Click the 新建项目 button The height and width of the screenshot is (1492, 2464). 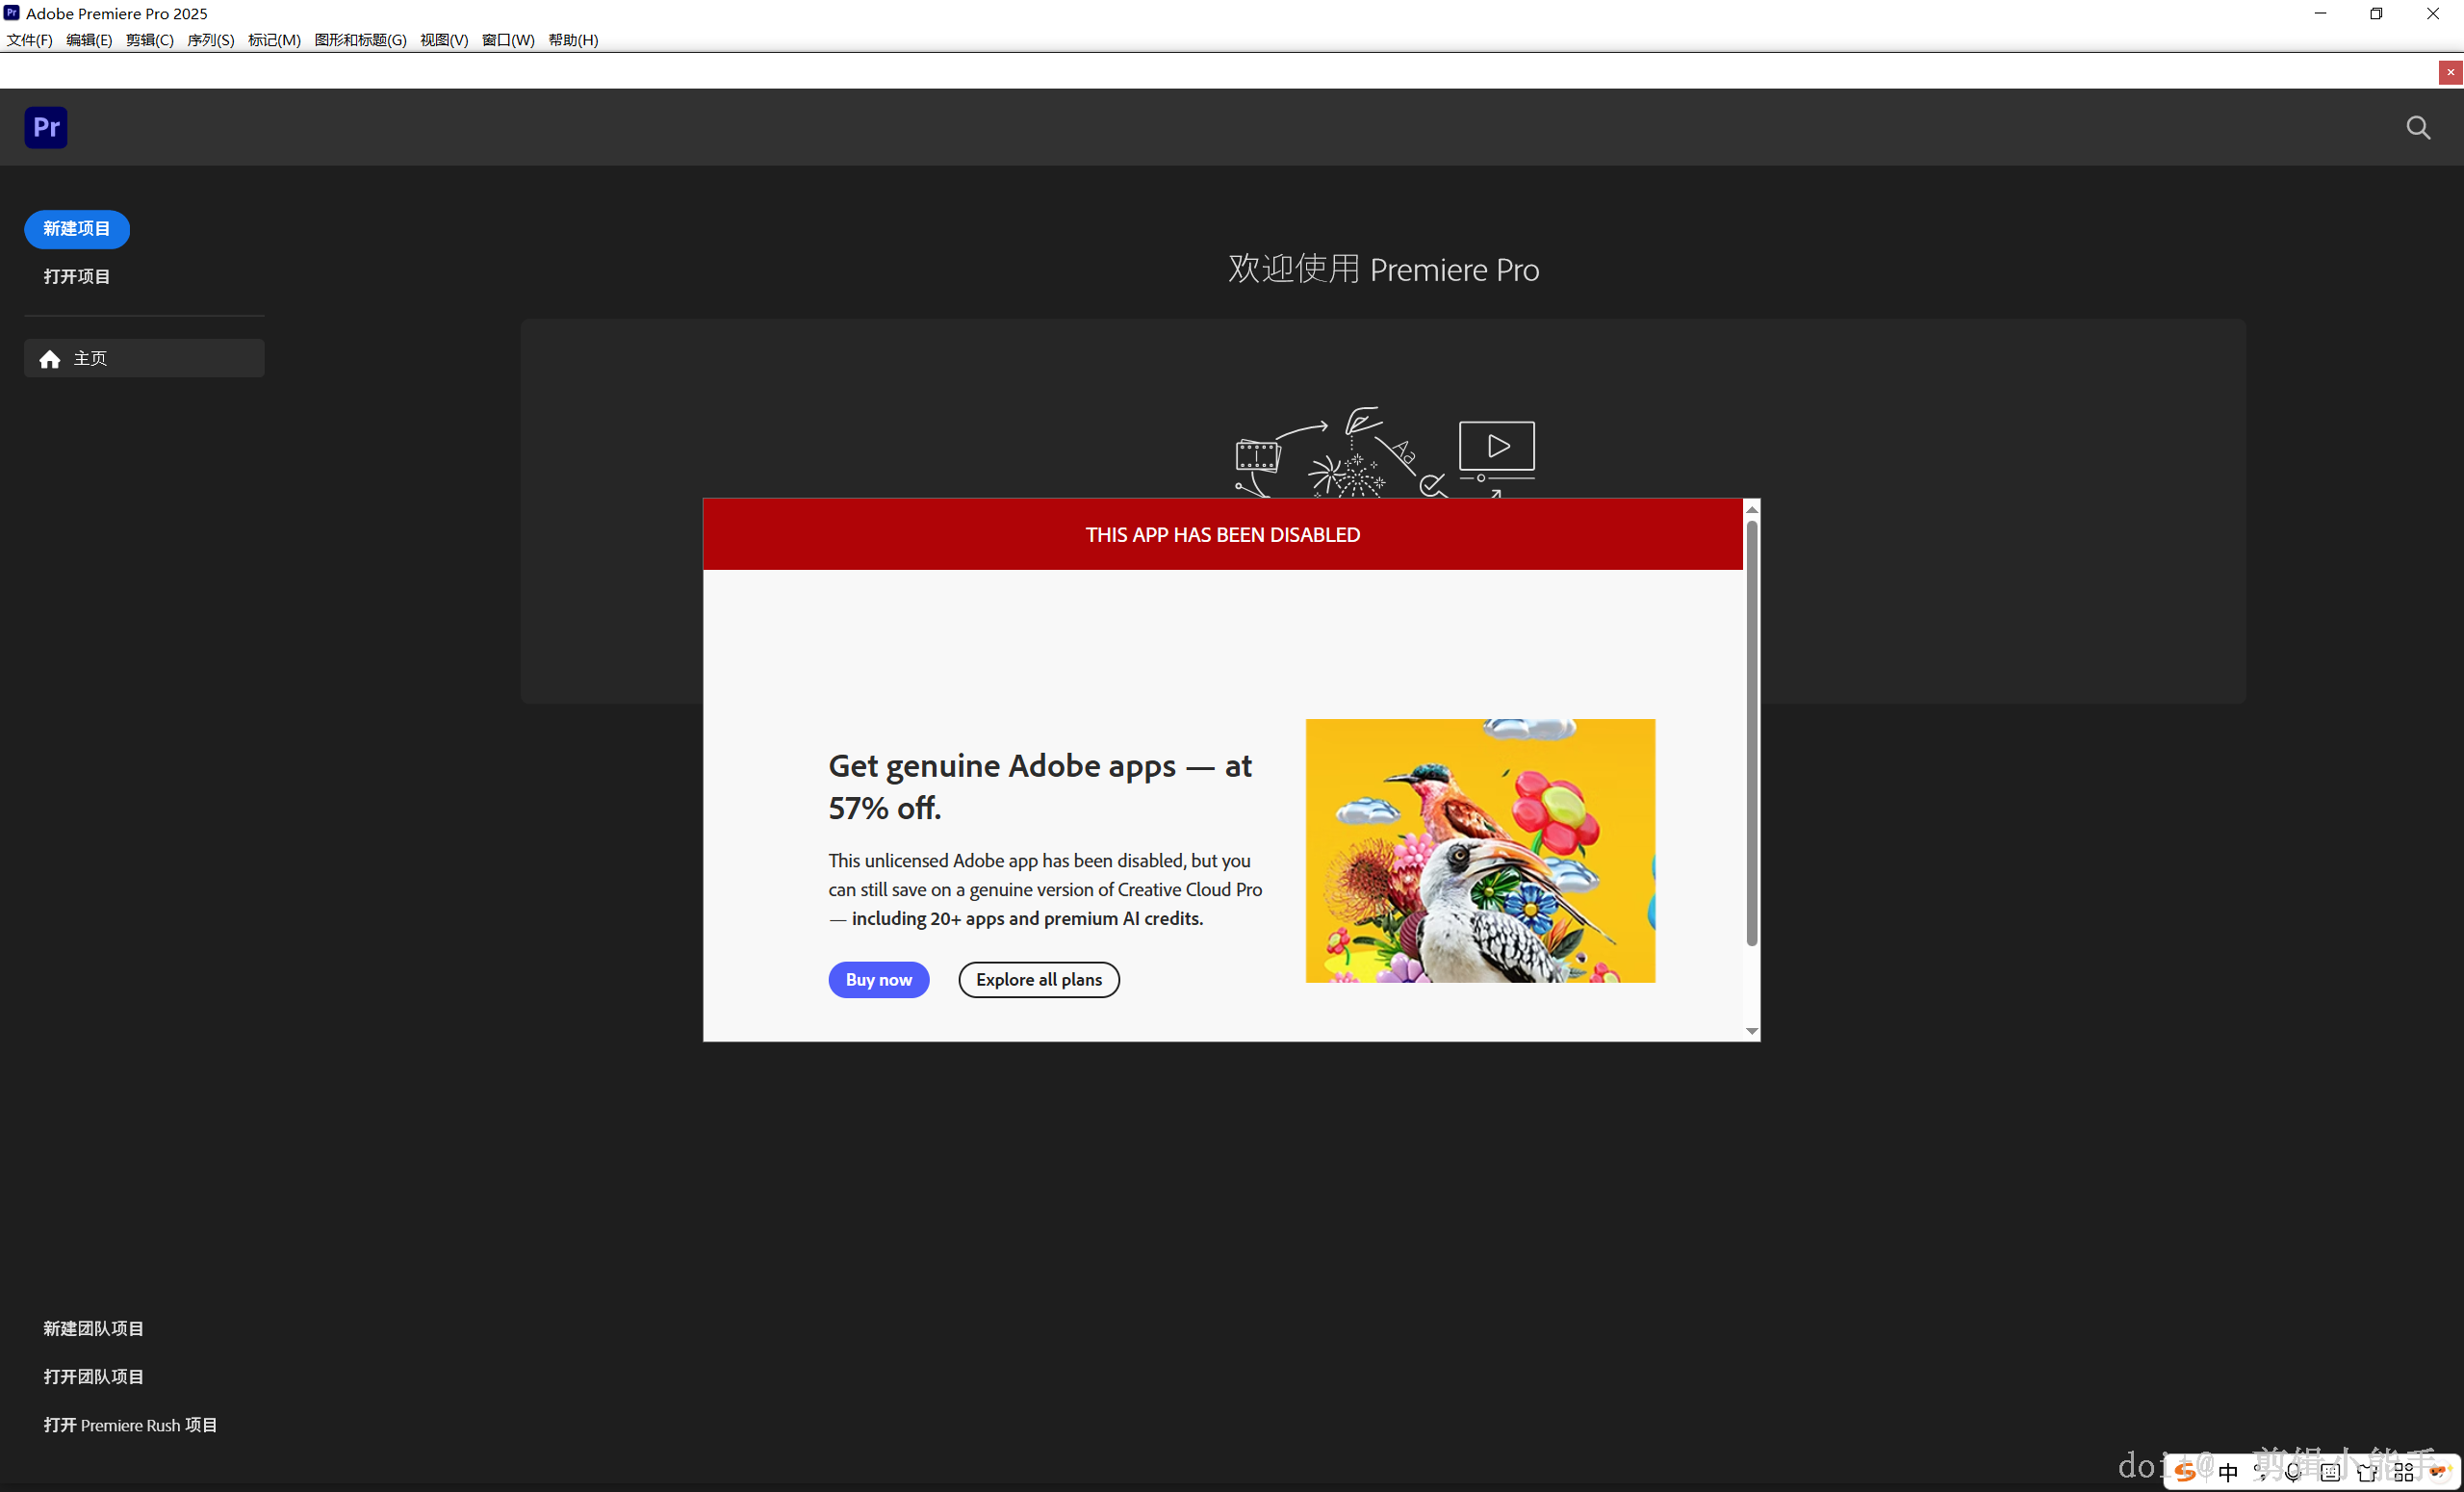[77, 229]
